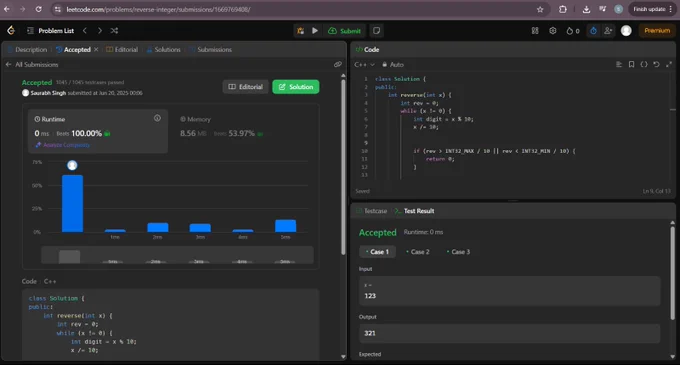Click the test result panel scrollbar
Image resolution: width=680 pixels, height=365 pixels.
click(673, 273)
